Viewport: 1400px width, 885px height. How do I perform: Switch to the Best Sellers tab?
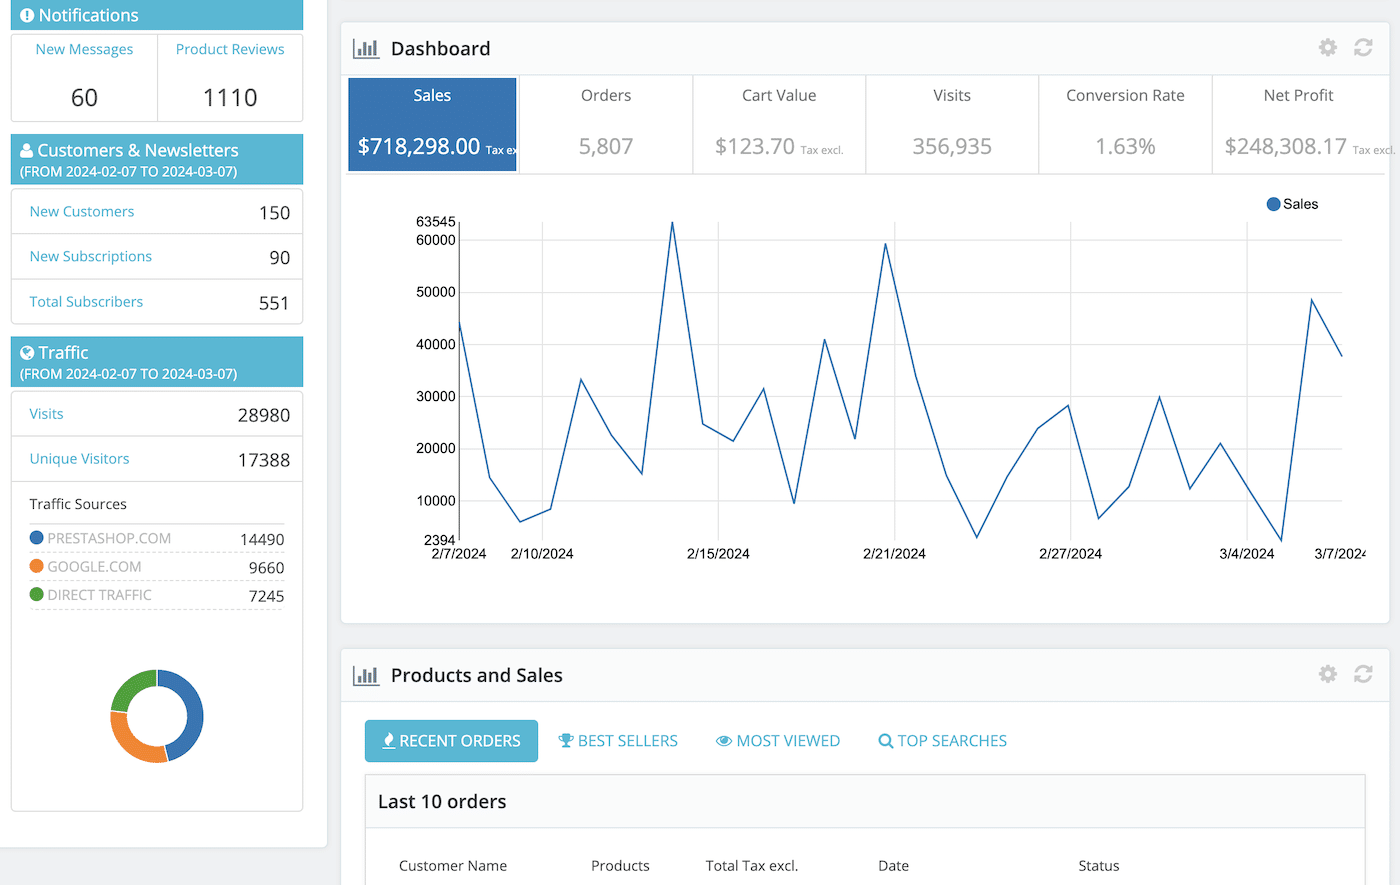[x=618, y=740]
